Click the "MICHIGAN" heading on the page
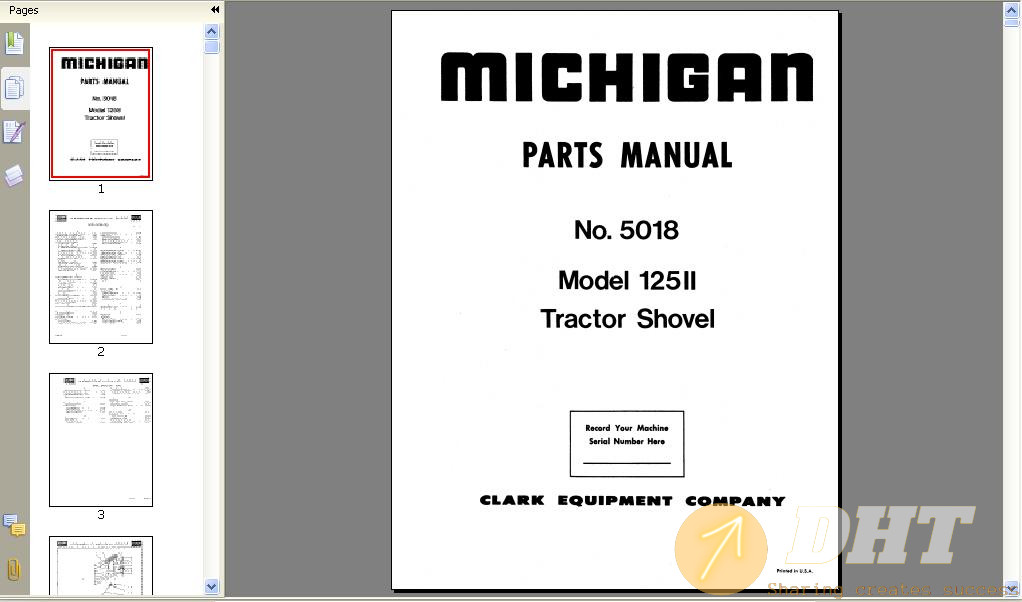The image size is (1022, 602). pyautogui.click(x=627, y=77)
